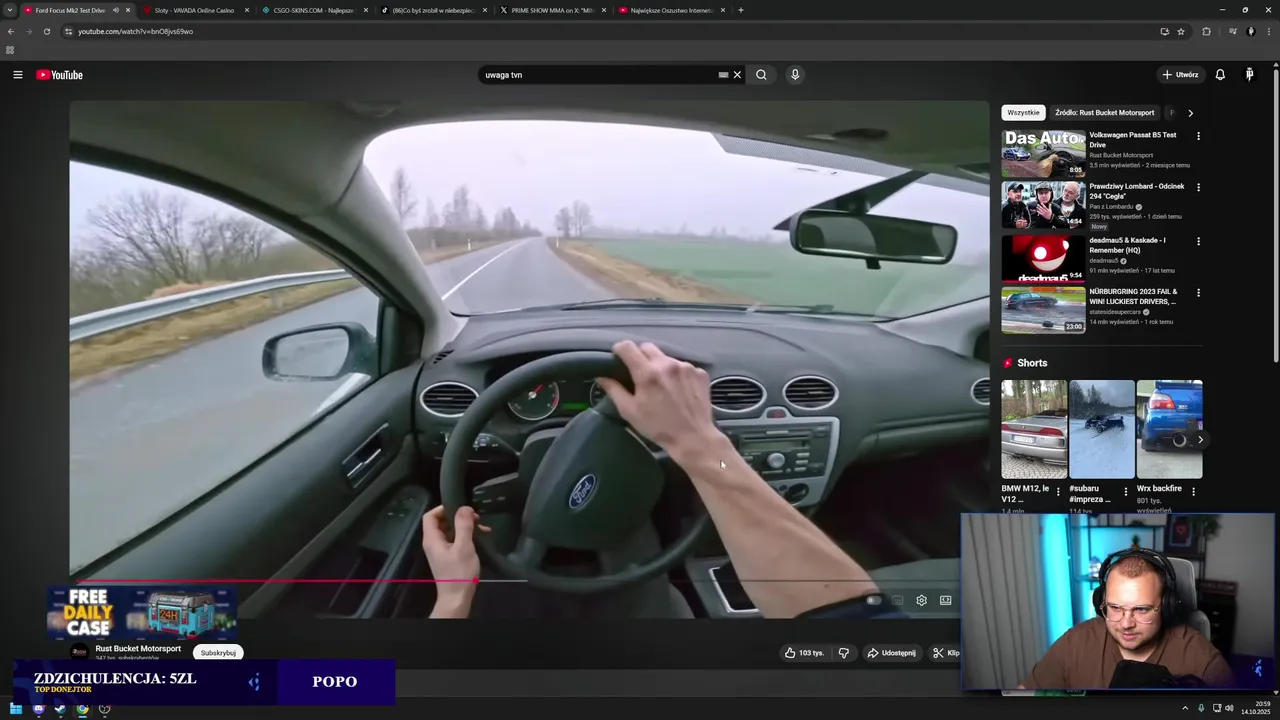Open options for Wrx backfire short

tap(1193, 492)
